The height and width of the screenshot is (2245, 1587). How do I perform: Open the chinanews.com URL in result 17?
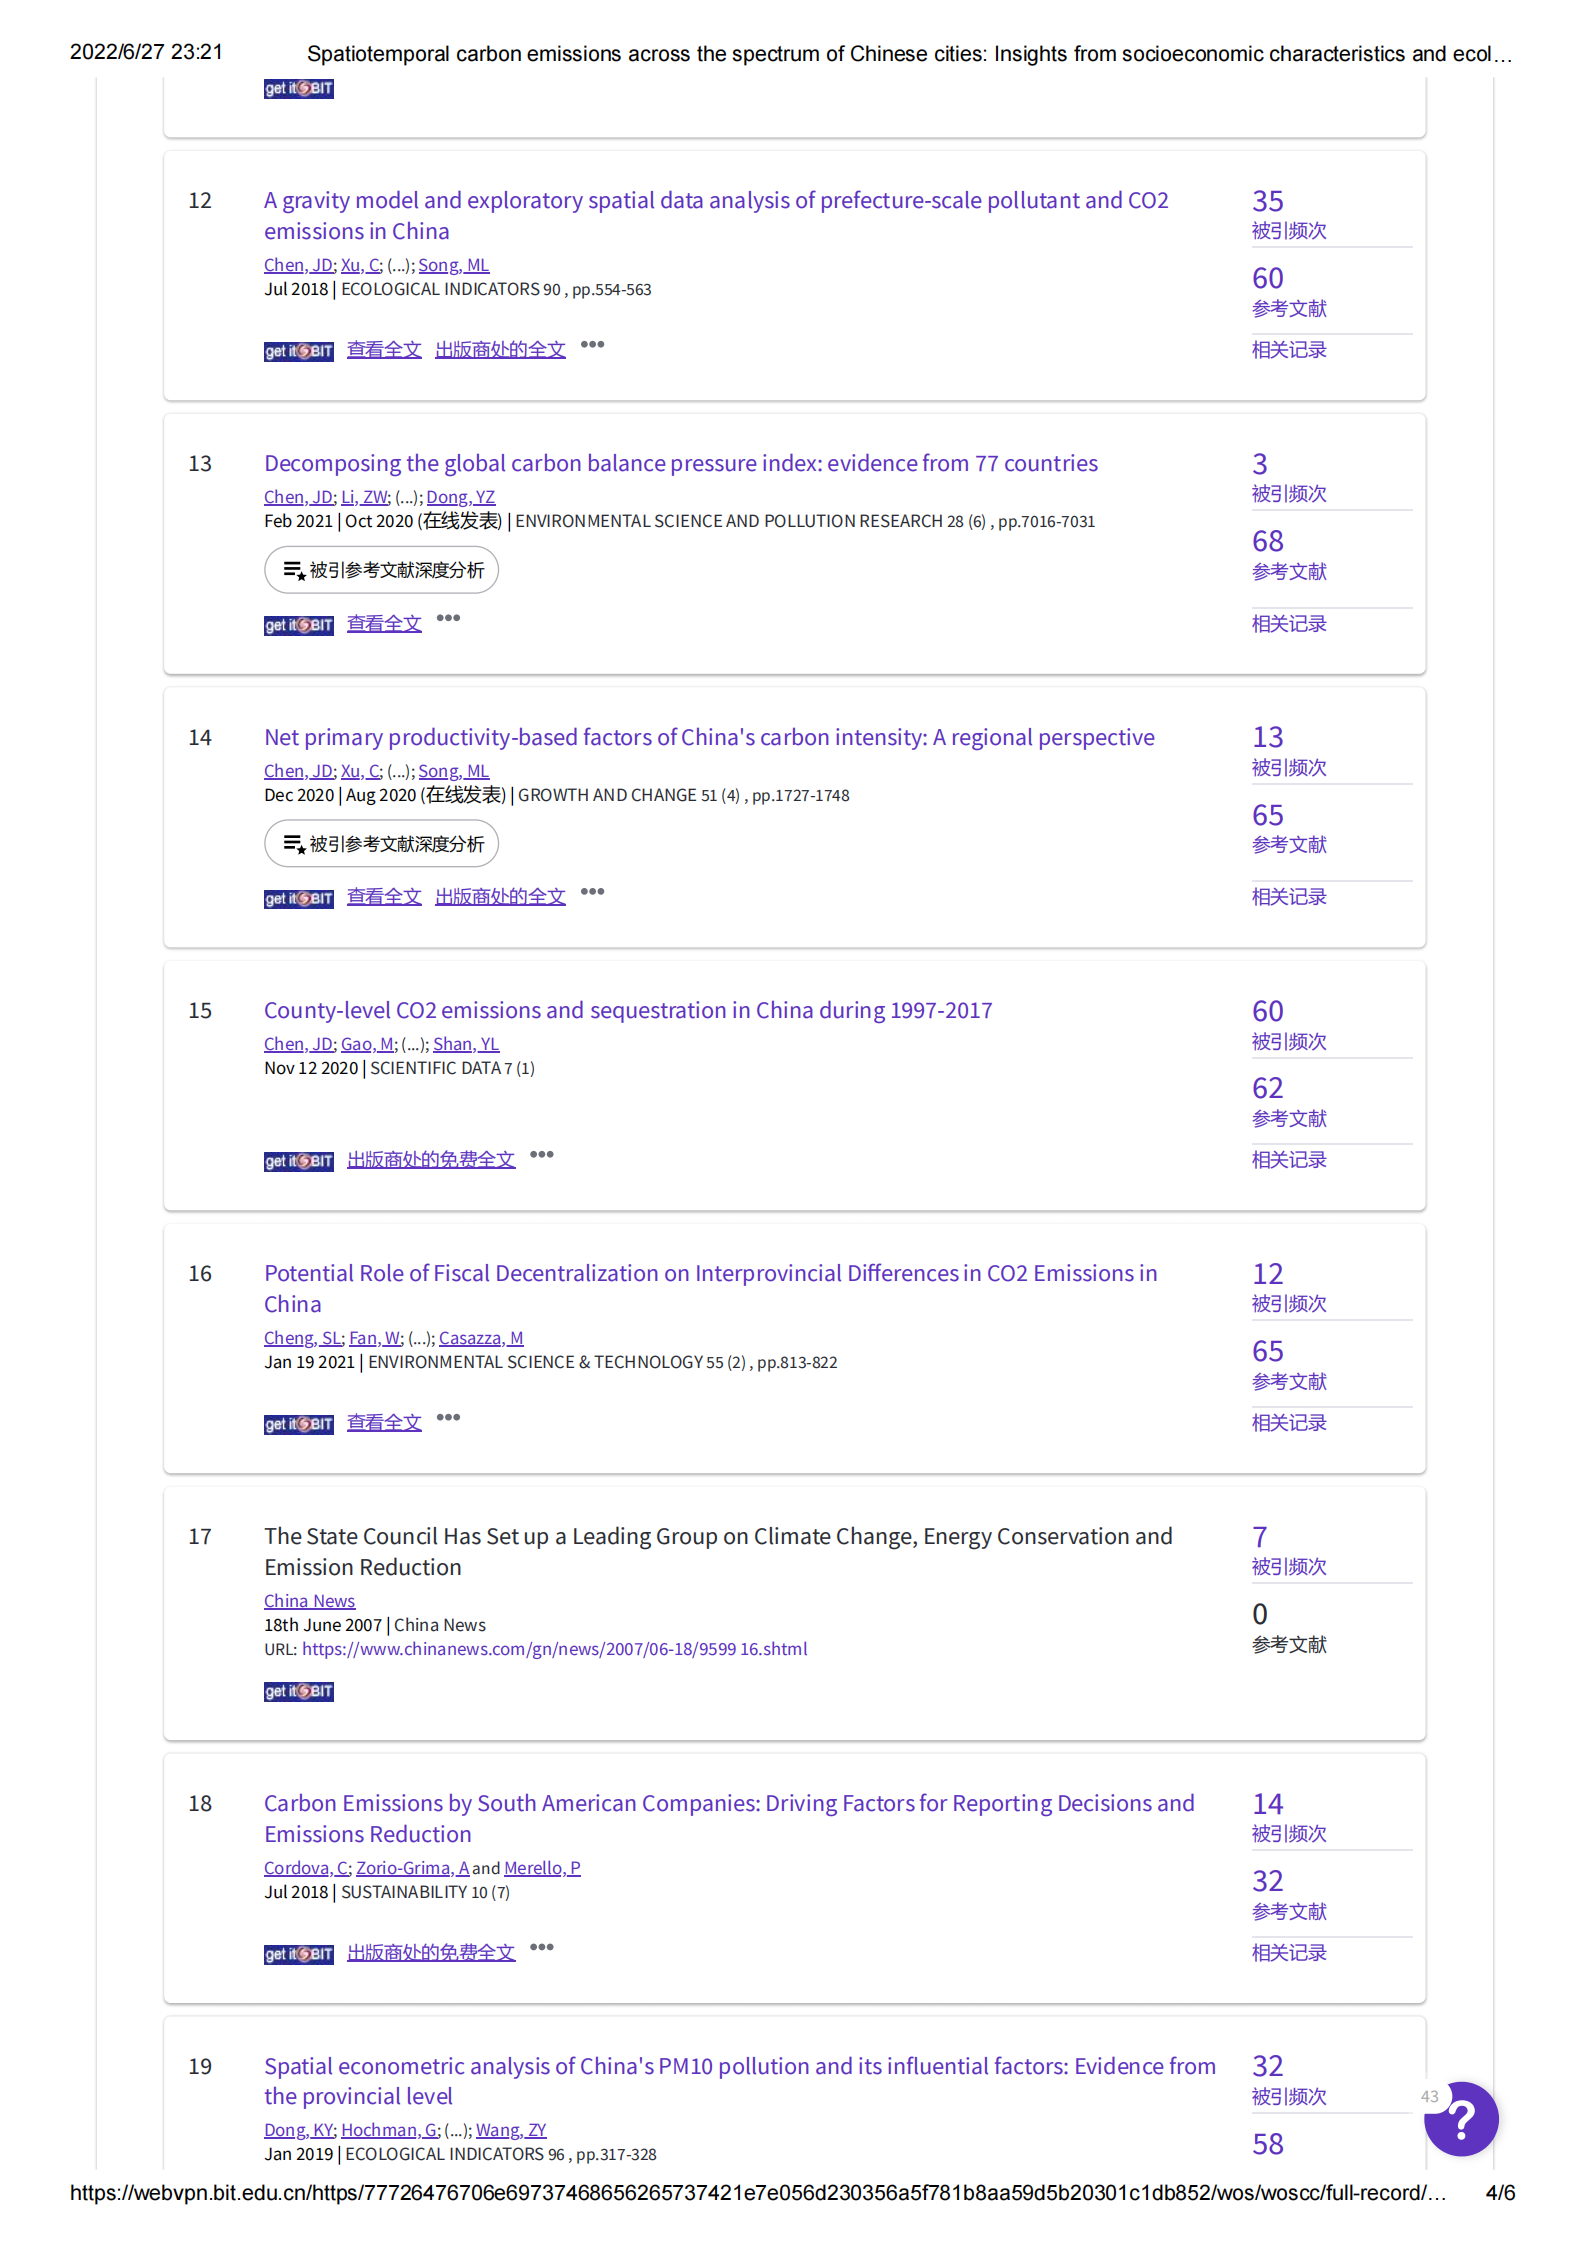(554, 1649)
